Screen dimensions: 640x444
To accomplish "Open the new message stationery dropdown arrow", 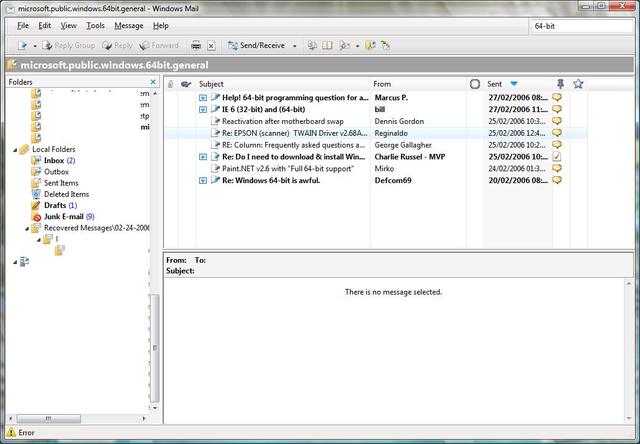I will [x=35, y=46].
